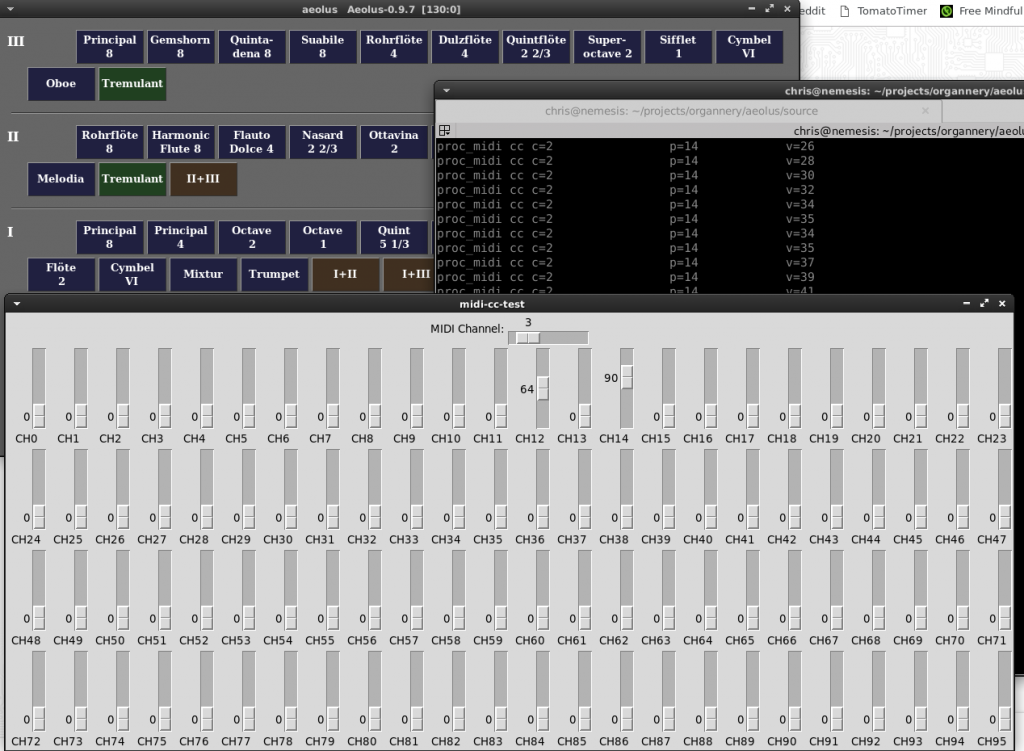Click the CH12 fader showing value 64

543,388
